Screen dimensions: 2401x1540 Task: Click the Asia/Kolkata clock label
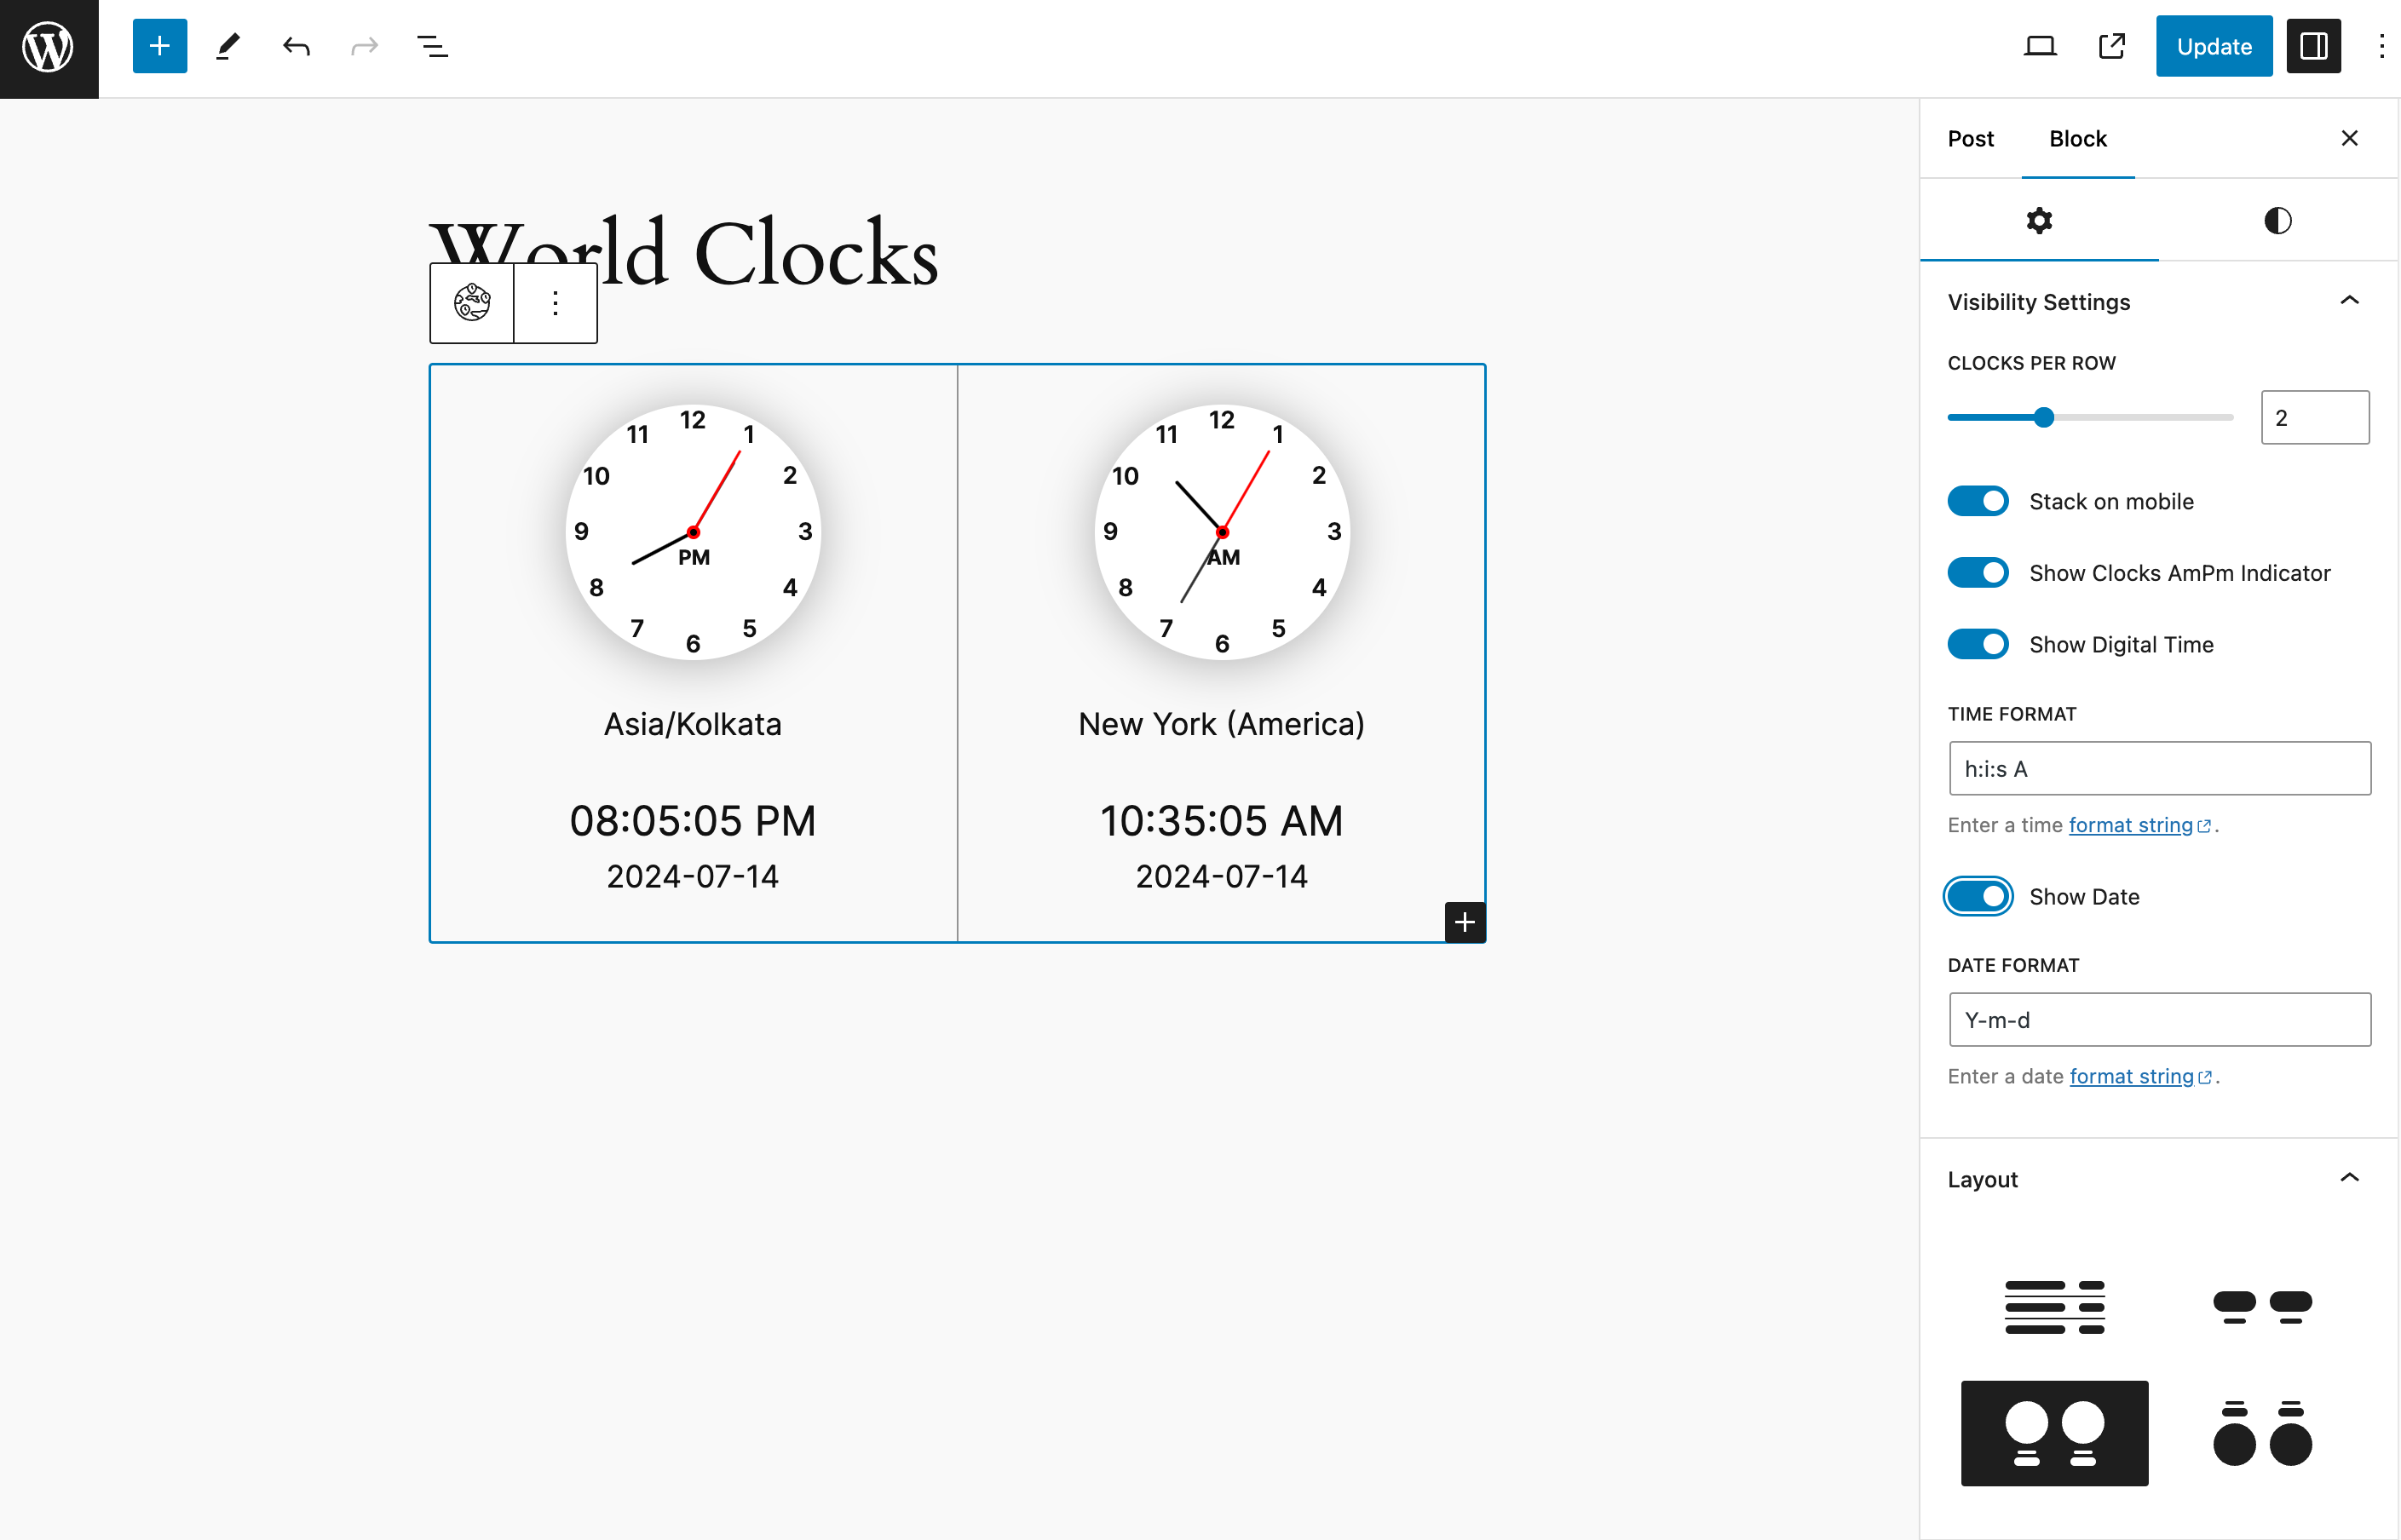coord(693,724)
